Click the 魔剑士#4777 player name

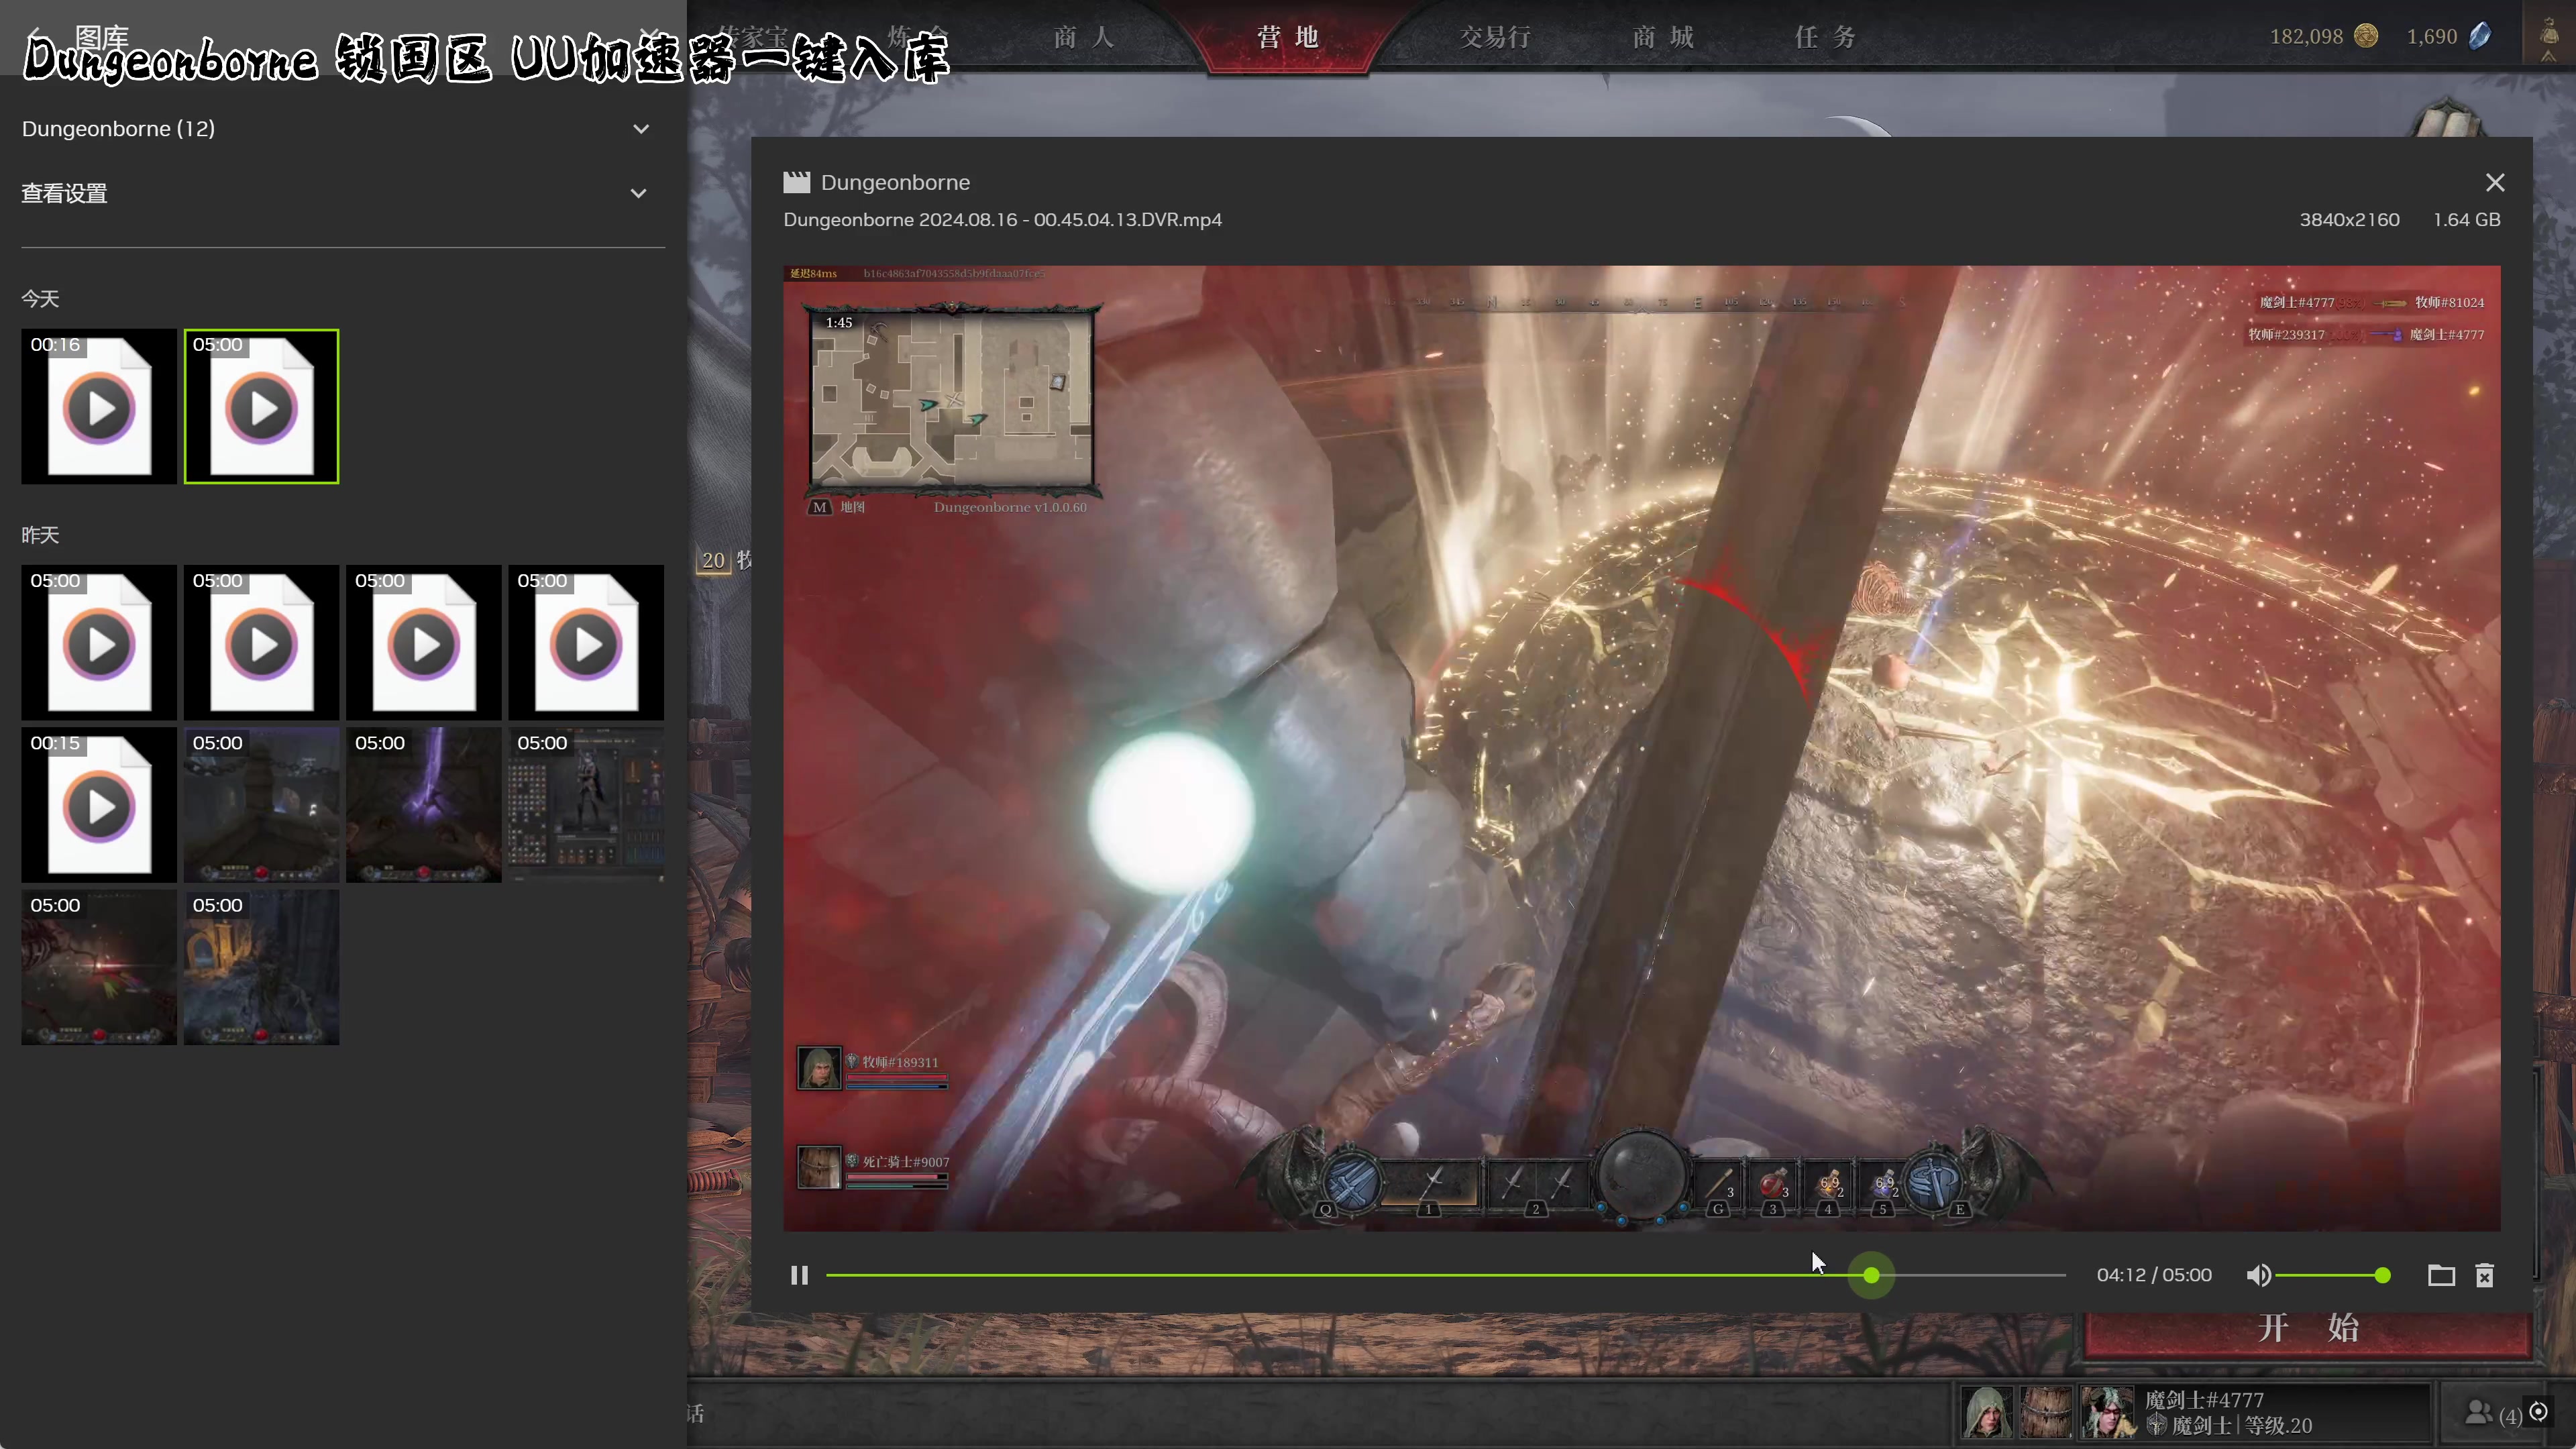point(2204,1400)
